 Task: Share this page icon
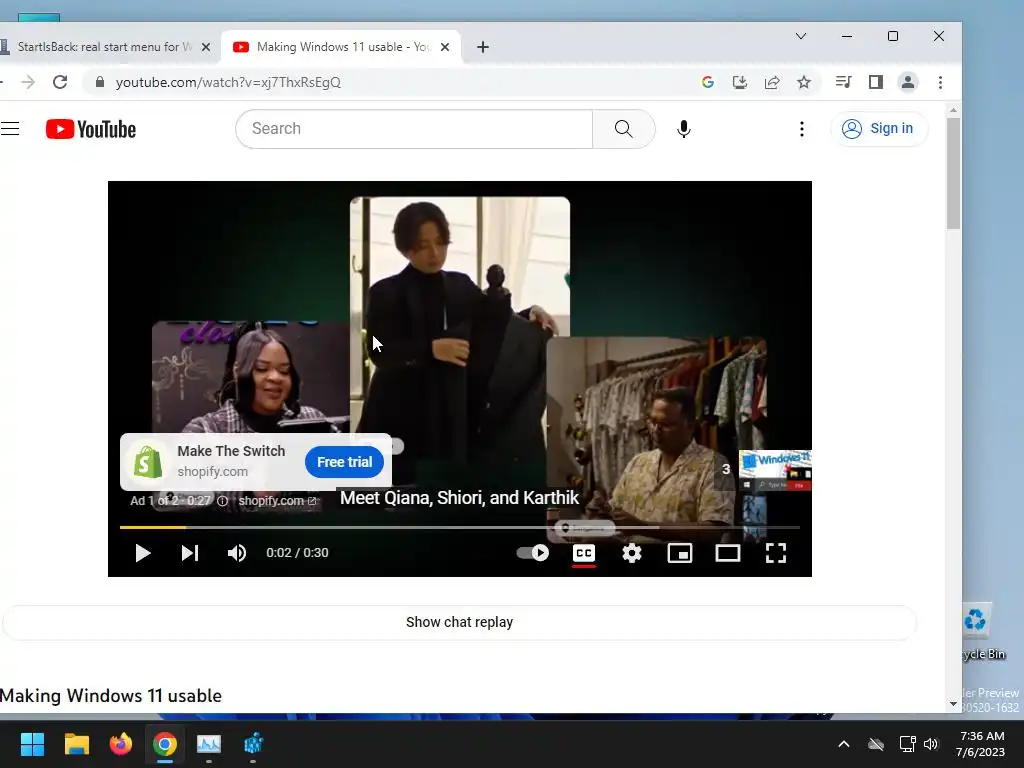tap(772, 82)
